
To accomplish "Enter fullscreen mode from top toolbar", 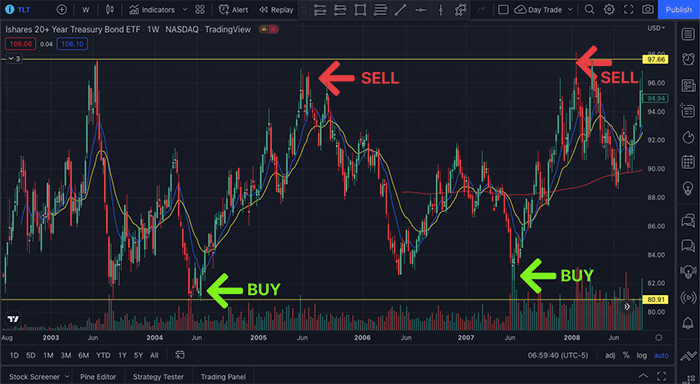I will (629, 9).
